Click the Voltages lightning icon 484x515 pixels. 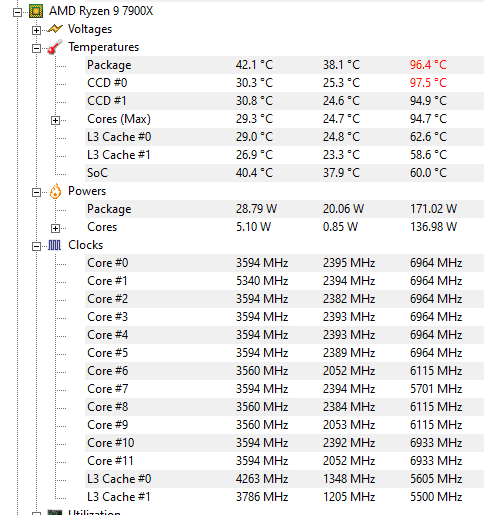[x=55, y=29]
